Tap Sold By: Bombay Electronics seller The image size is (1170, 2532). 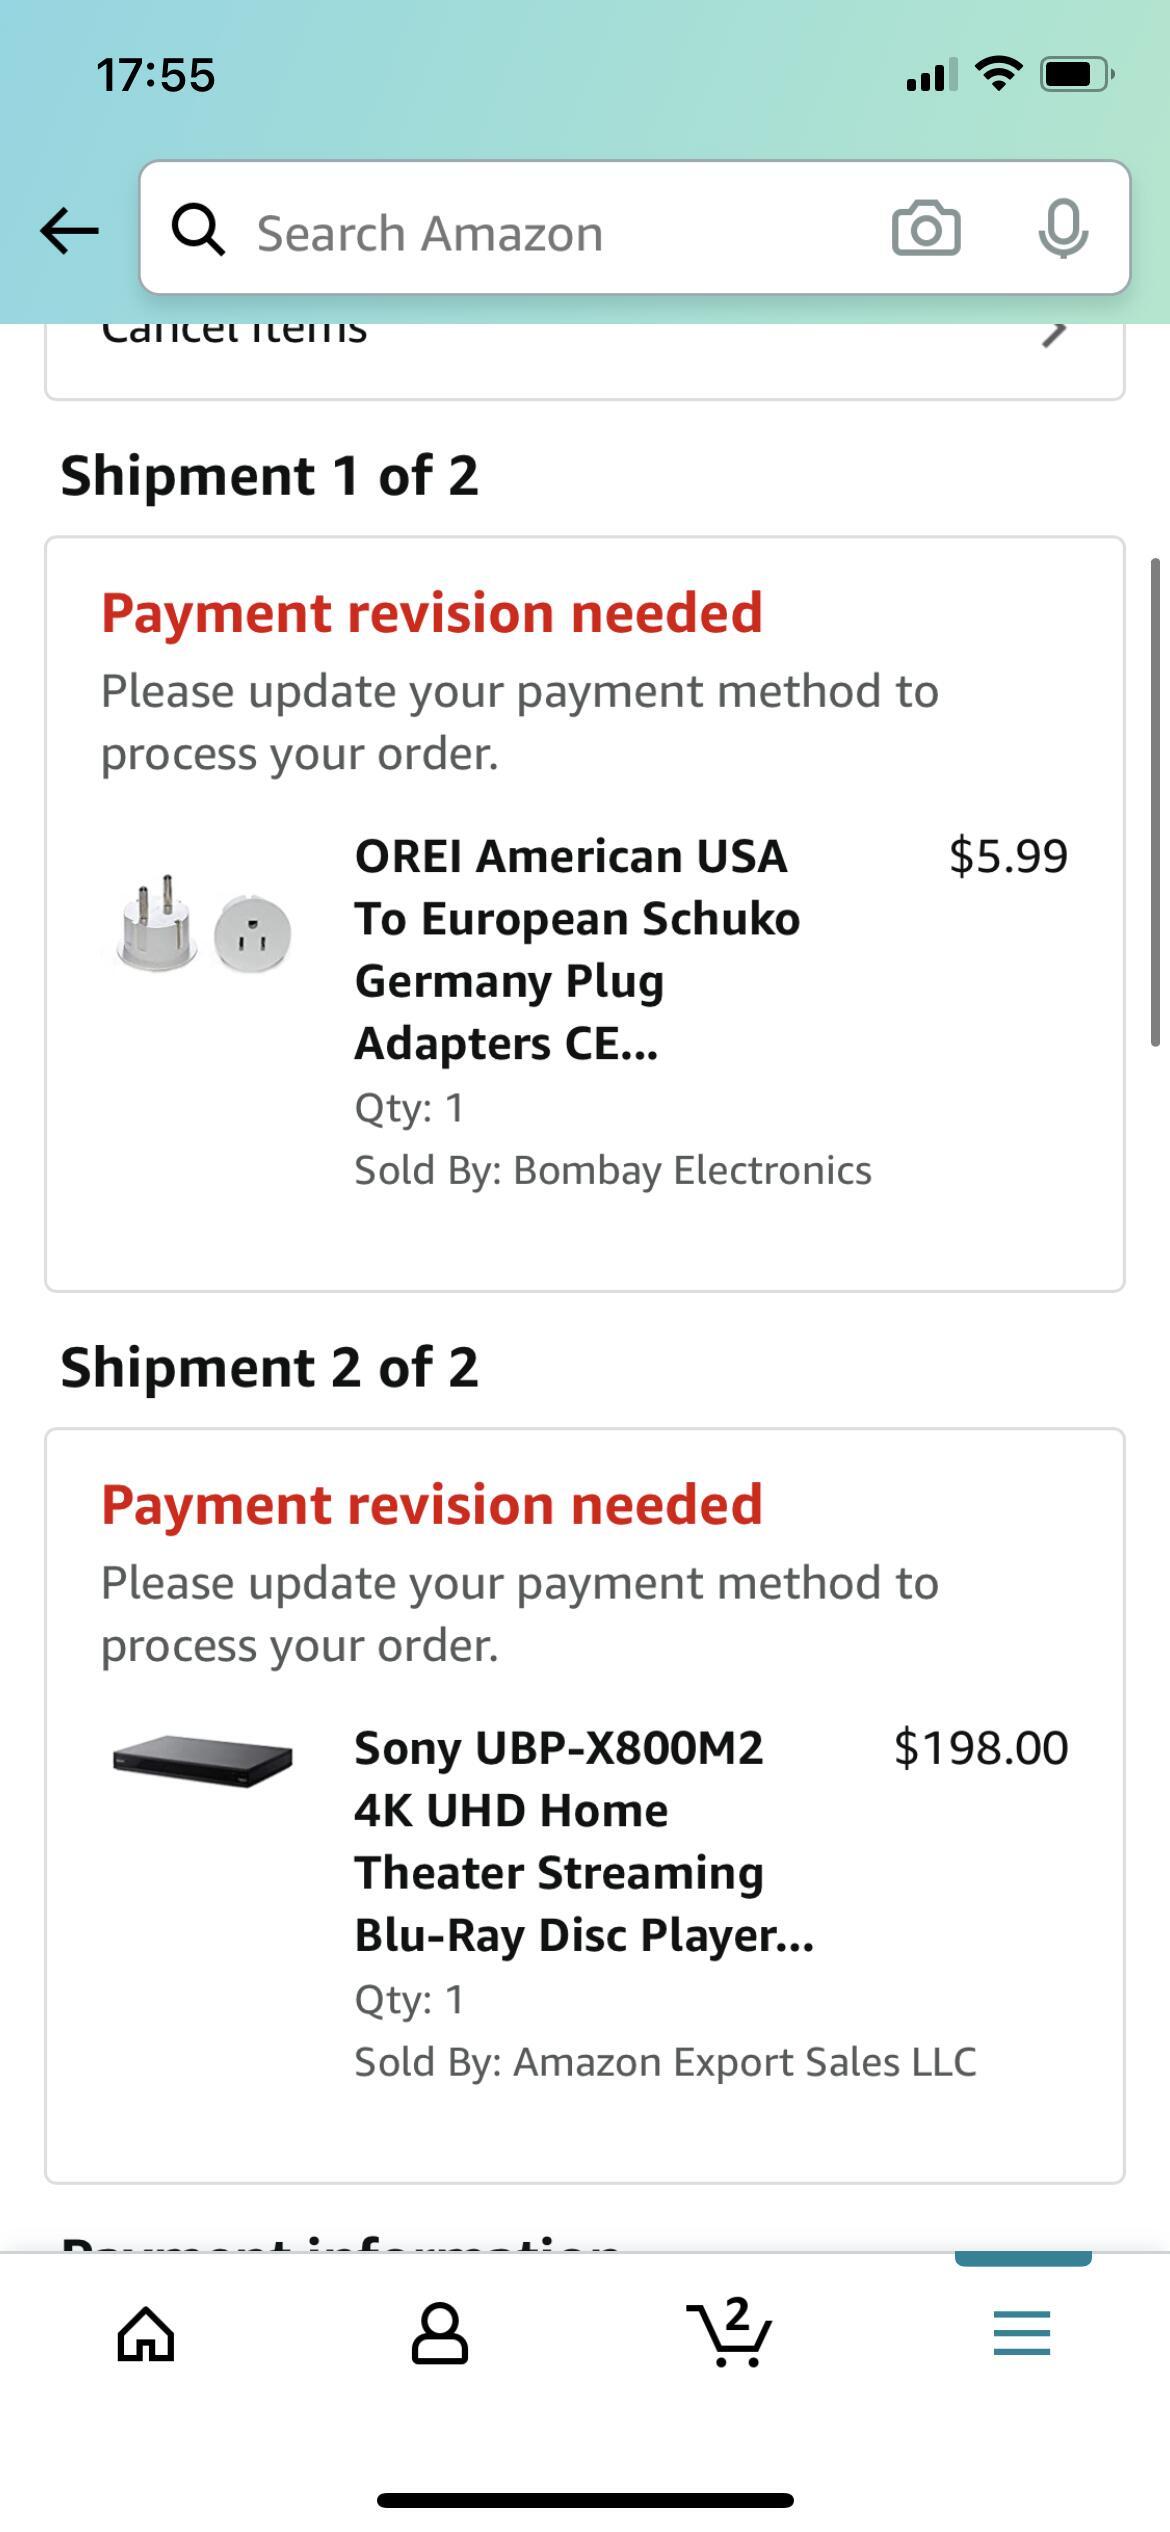612,1170
